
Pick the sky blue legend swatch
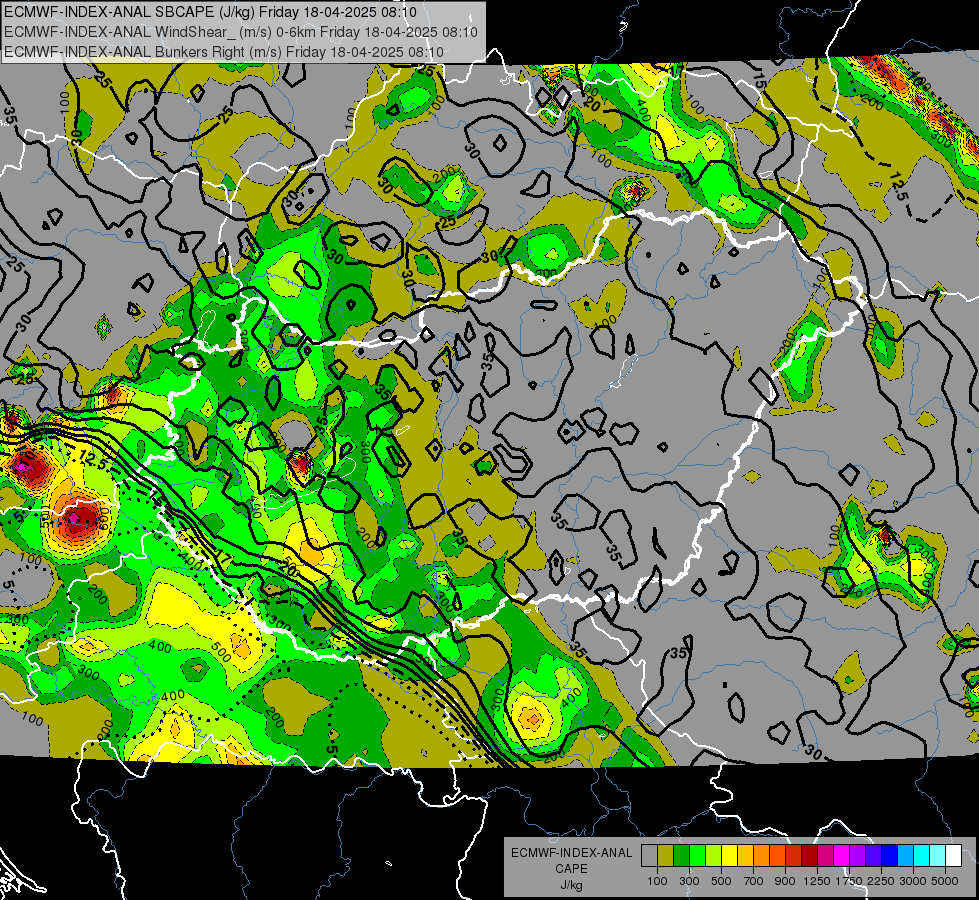[x=905, y=855]
